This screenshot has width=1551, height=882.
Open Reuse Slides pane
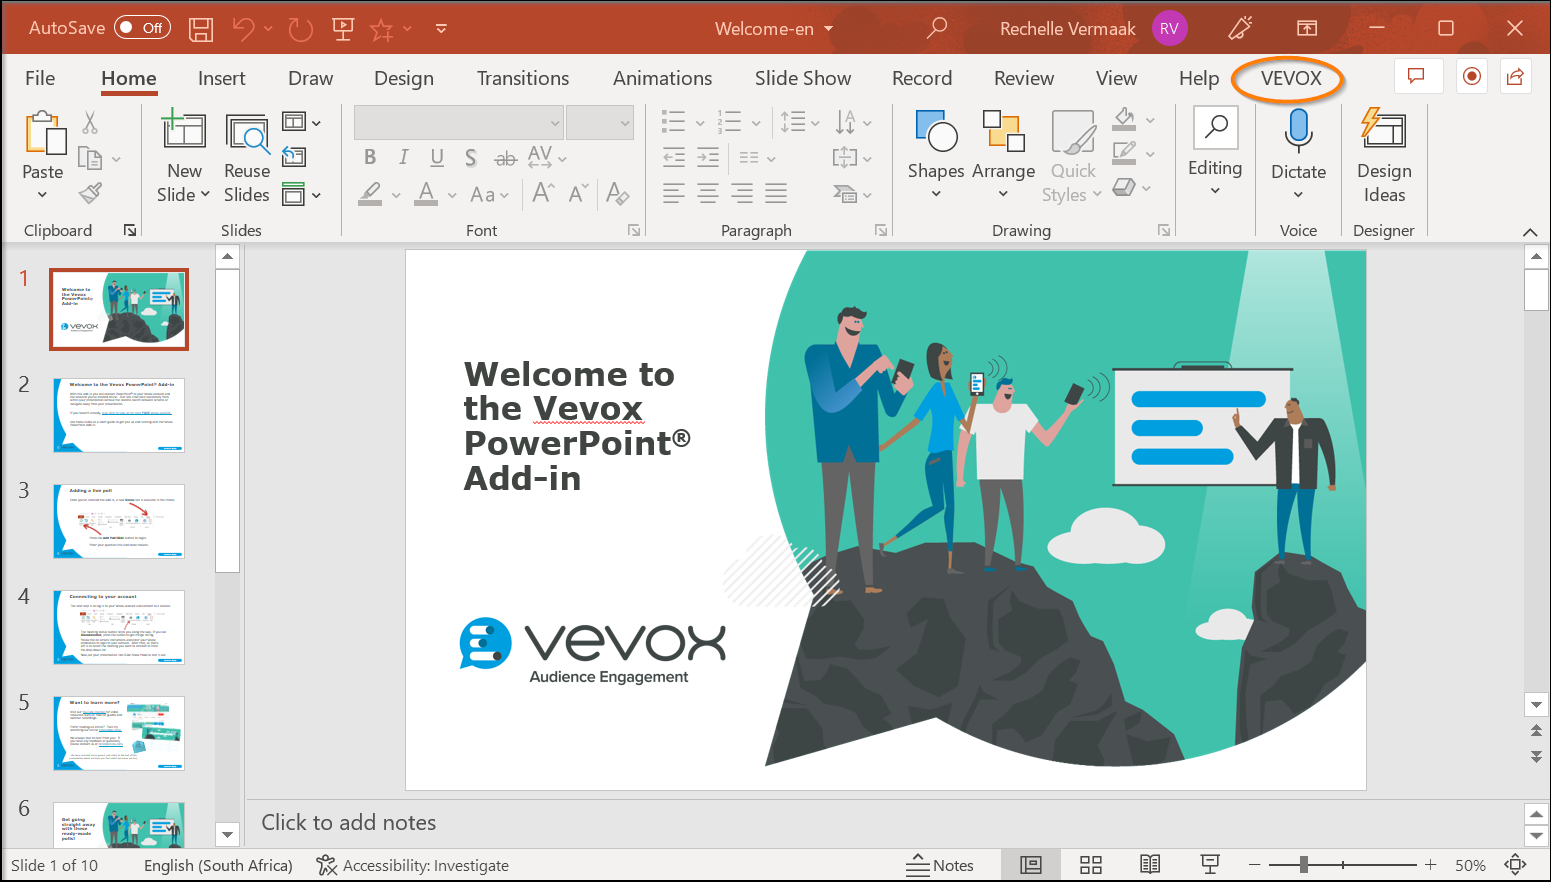click(247, 155)
